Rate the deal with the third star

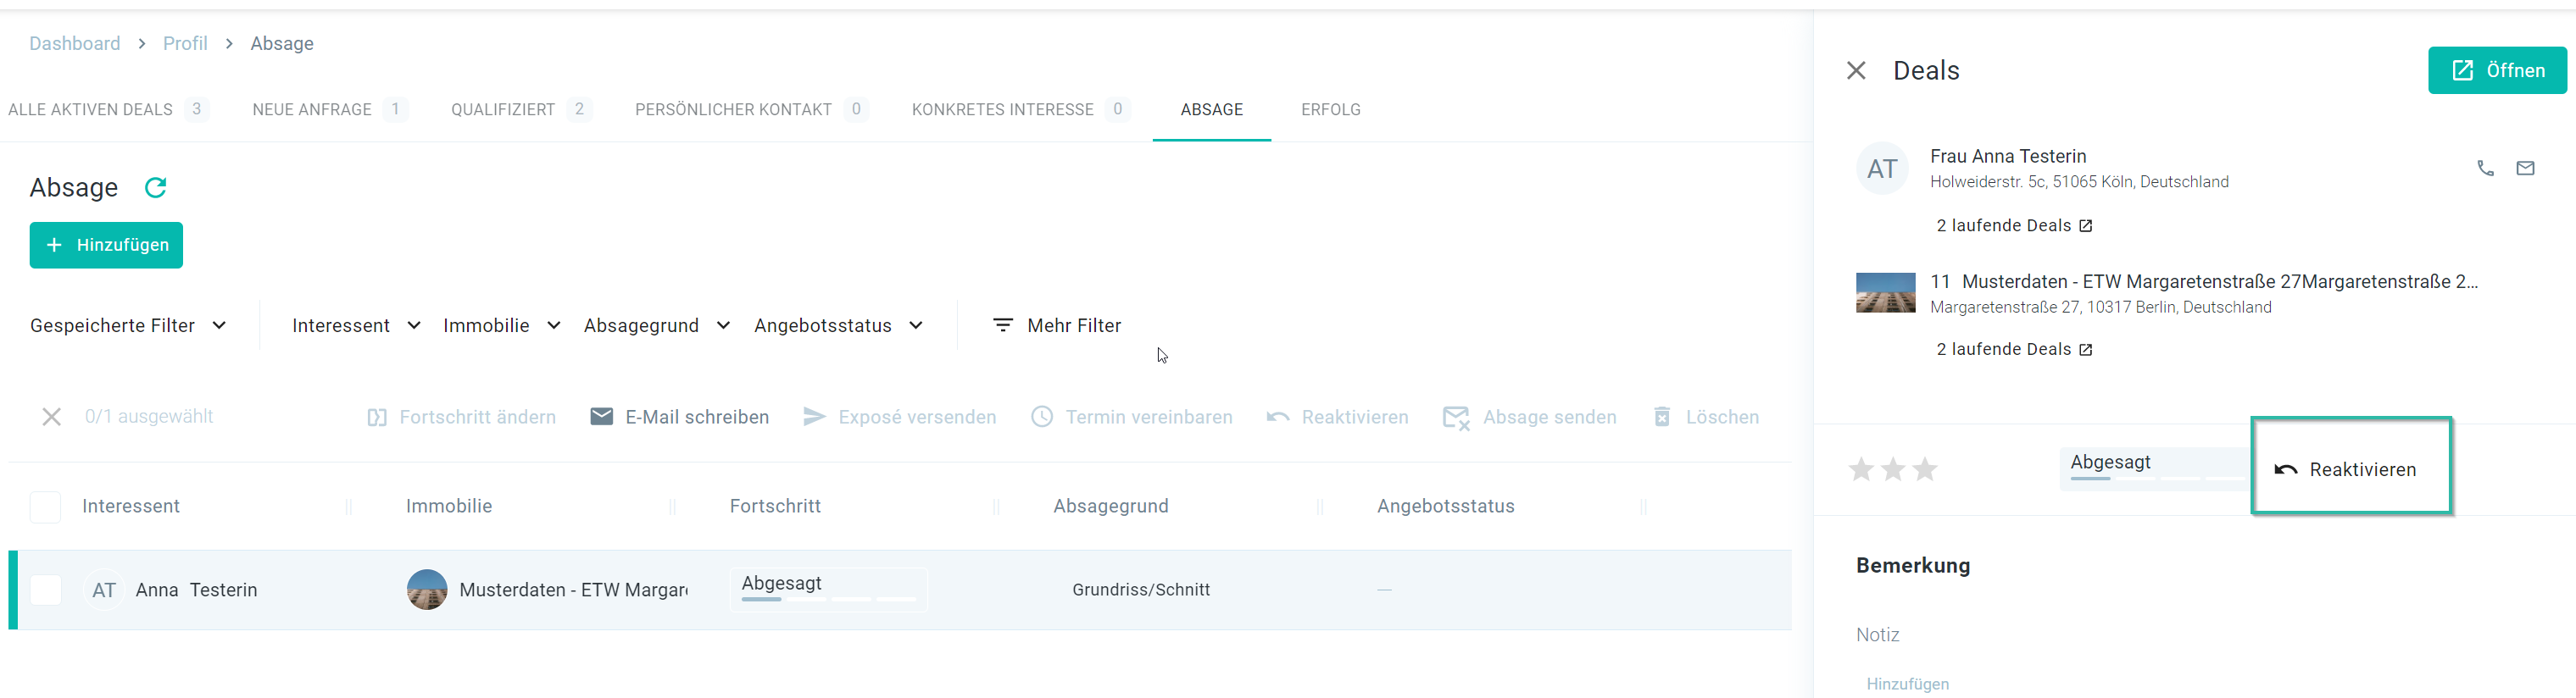click(x=1925, y=469)
